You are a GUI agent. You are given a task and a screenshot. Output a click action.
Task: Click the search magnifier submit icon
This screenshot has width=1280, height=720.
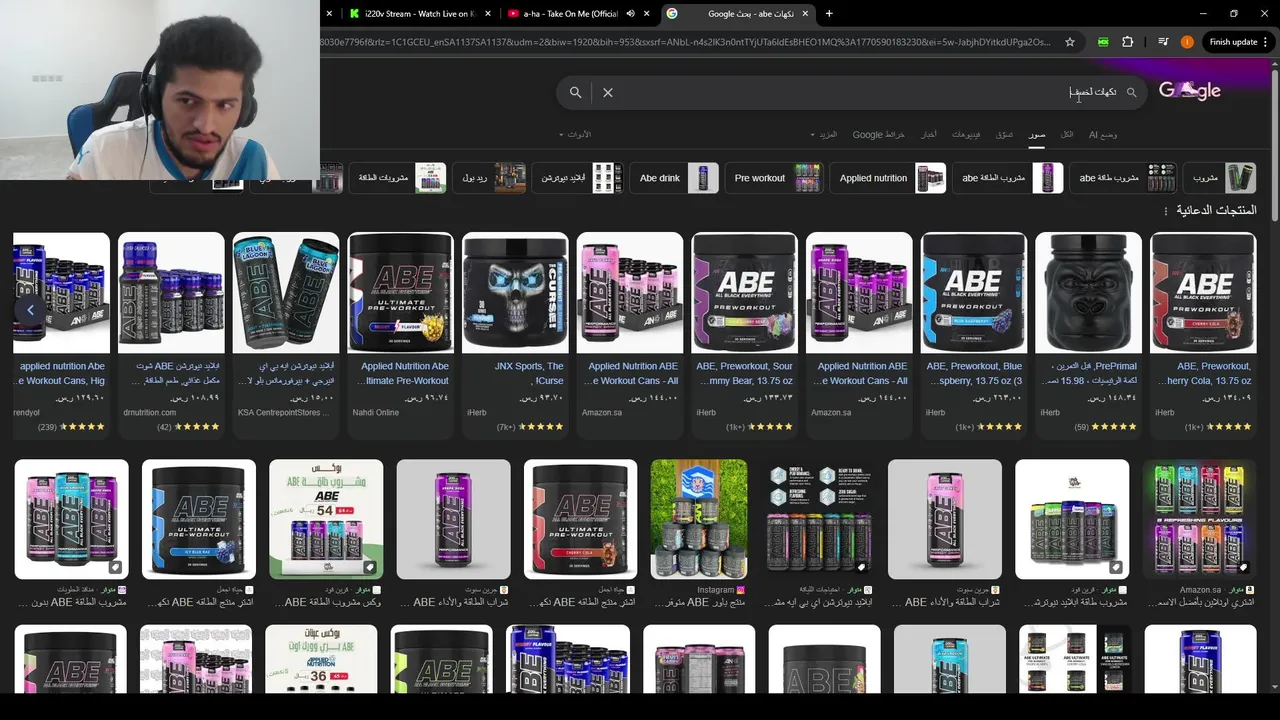575,92
